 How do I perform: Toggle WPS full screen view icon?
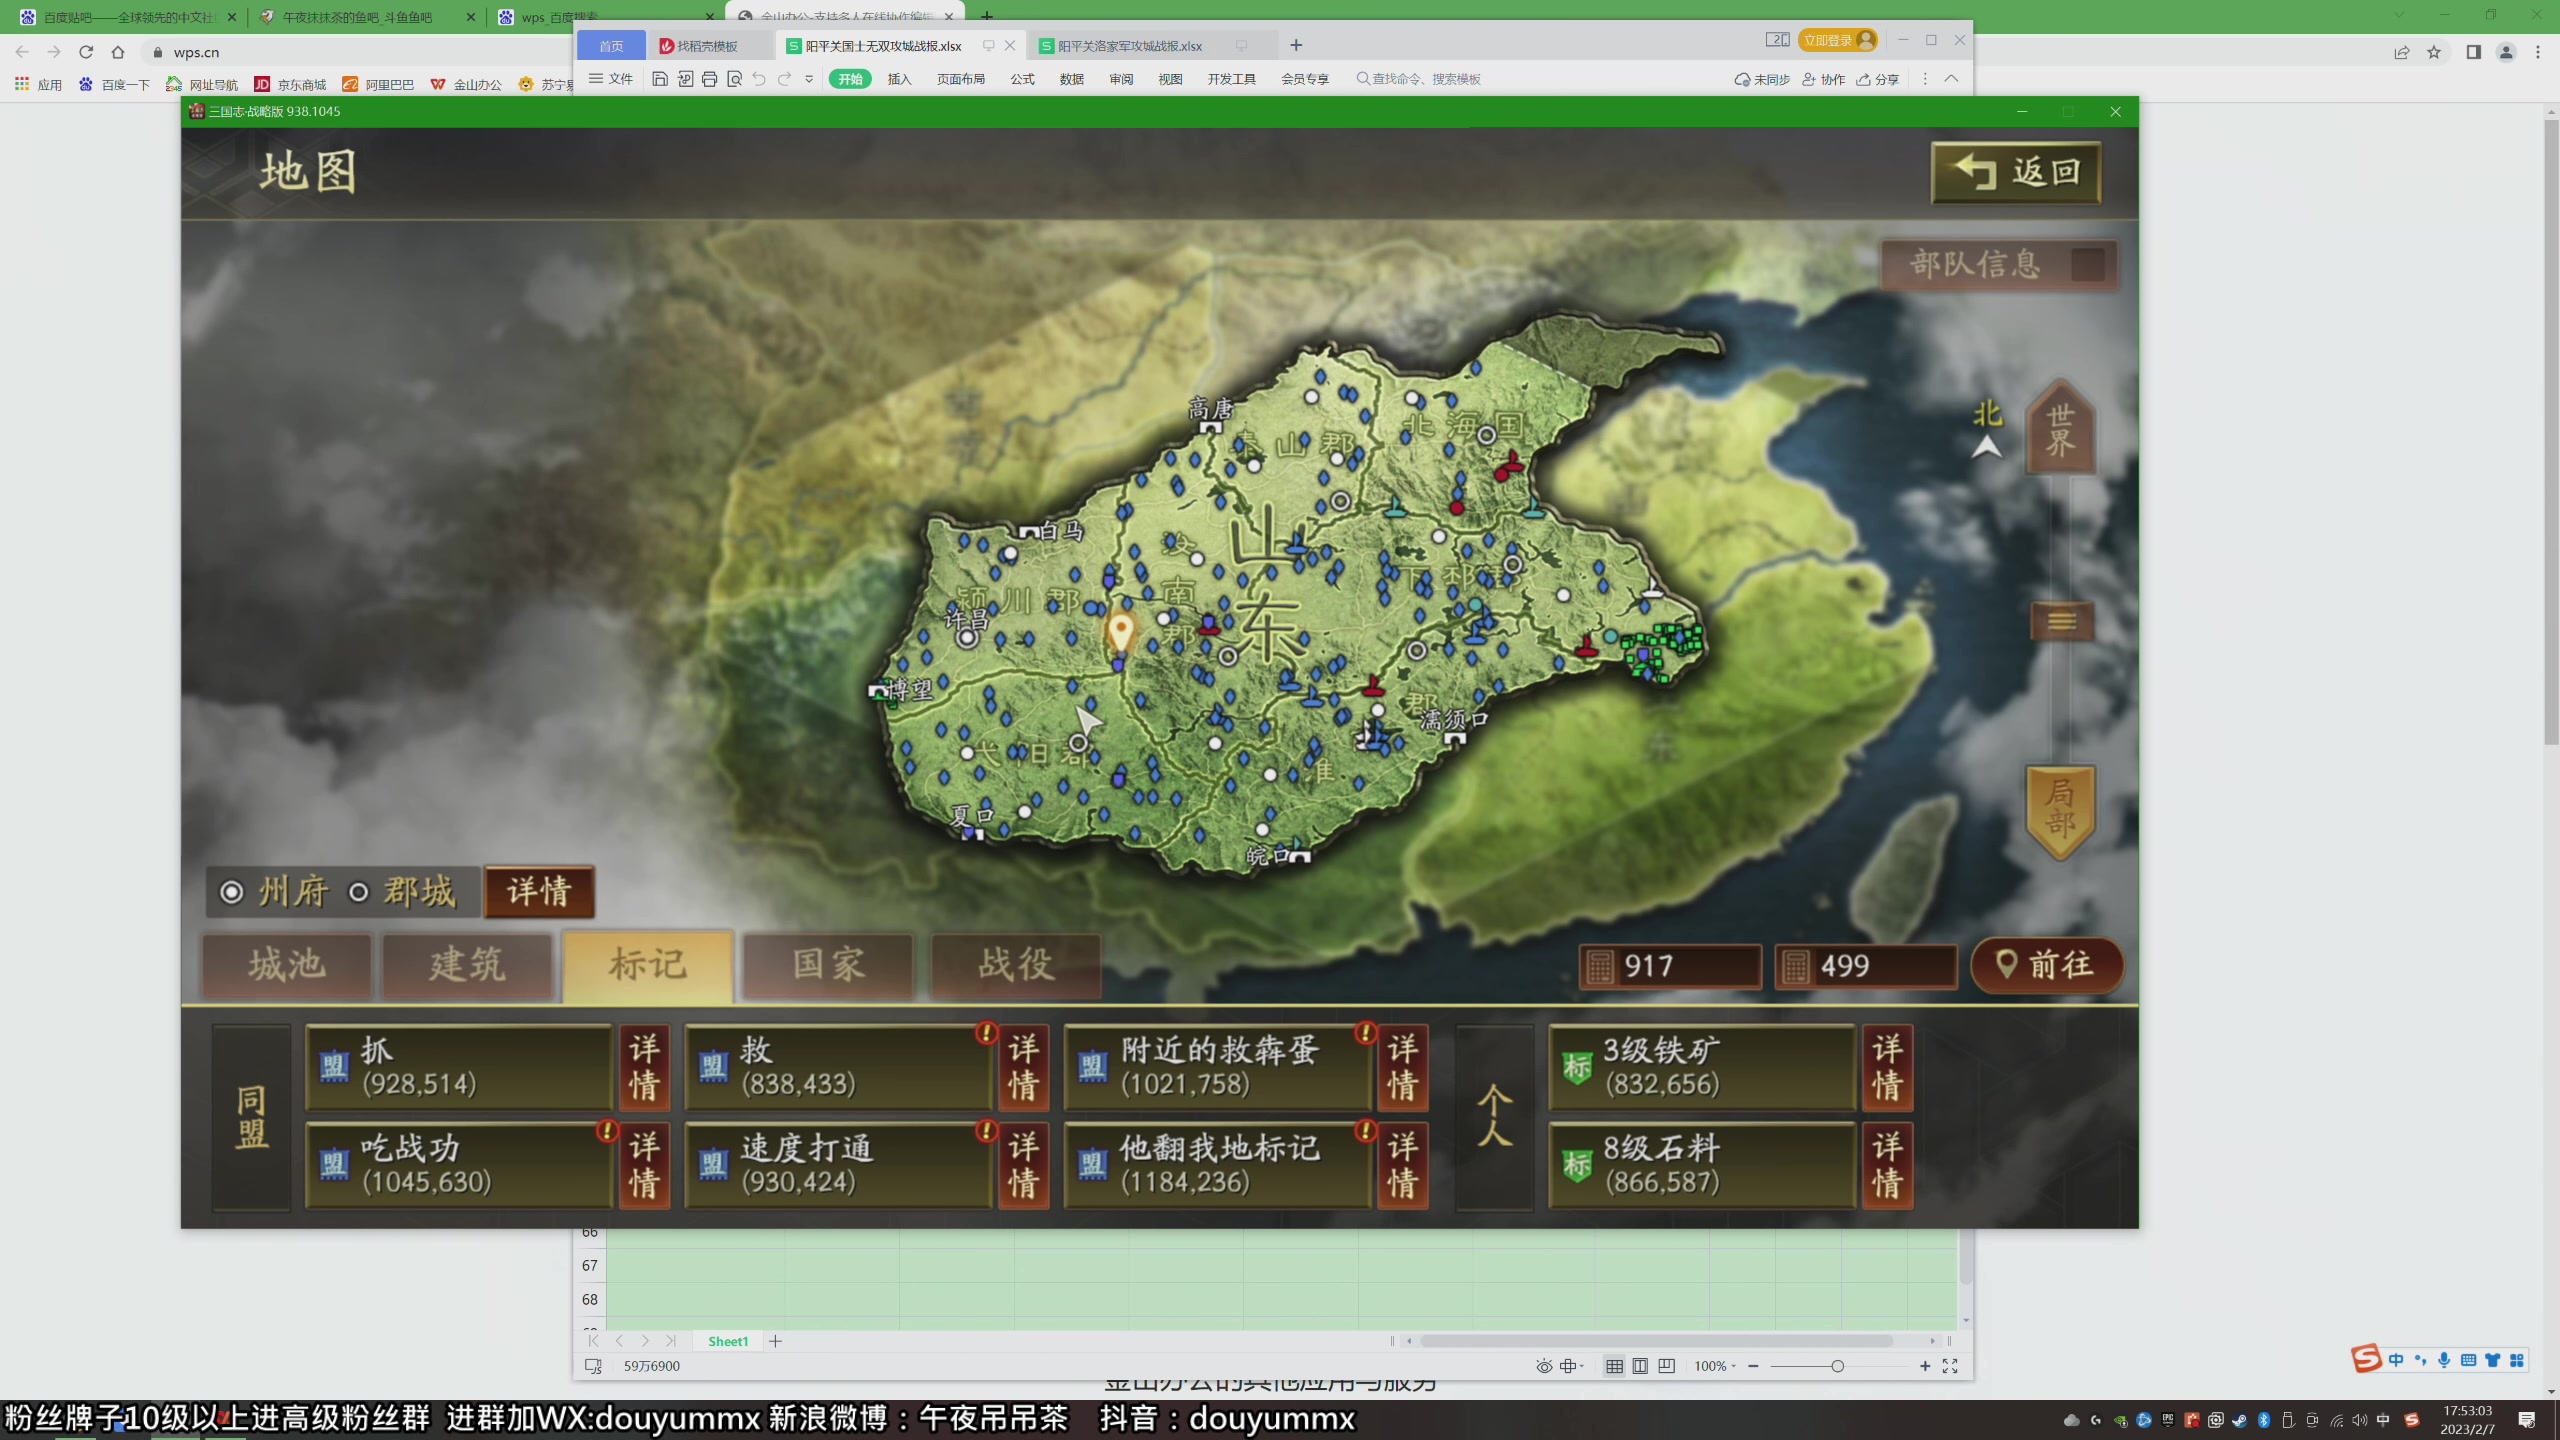click(1950, 1366)
